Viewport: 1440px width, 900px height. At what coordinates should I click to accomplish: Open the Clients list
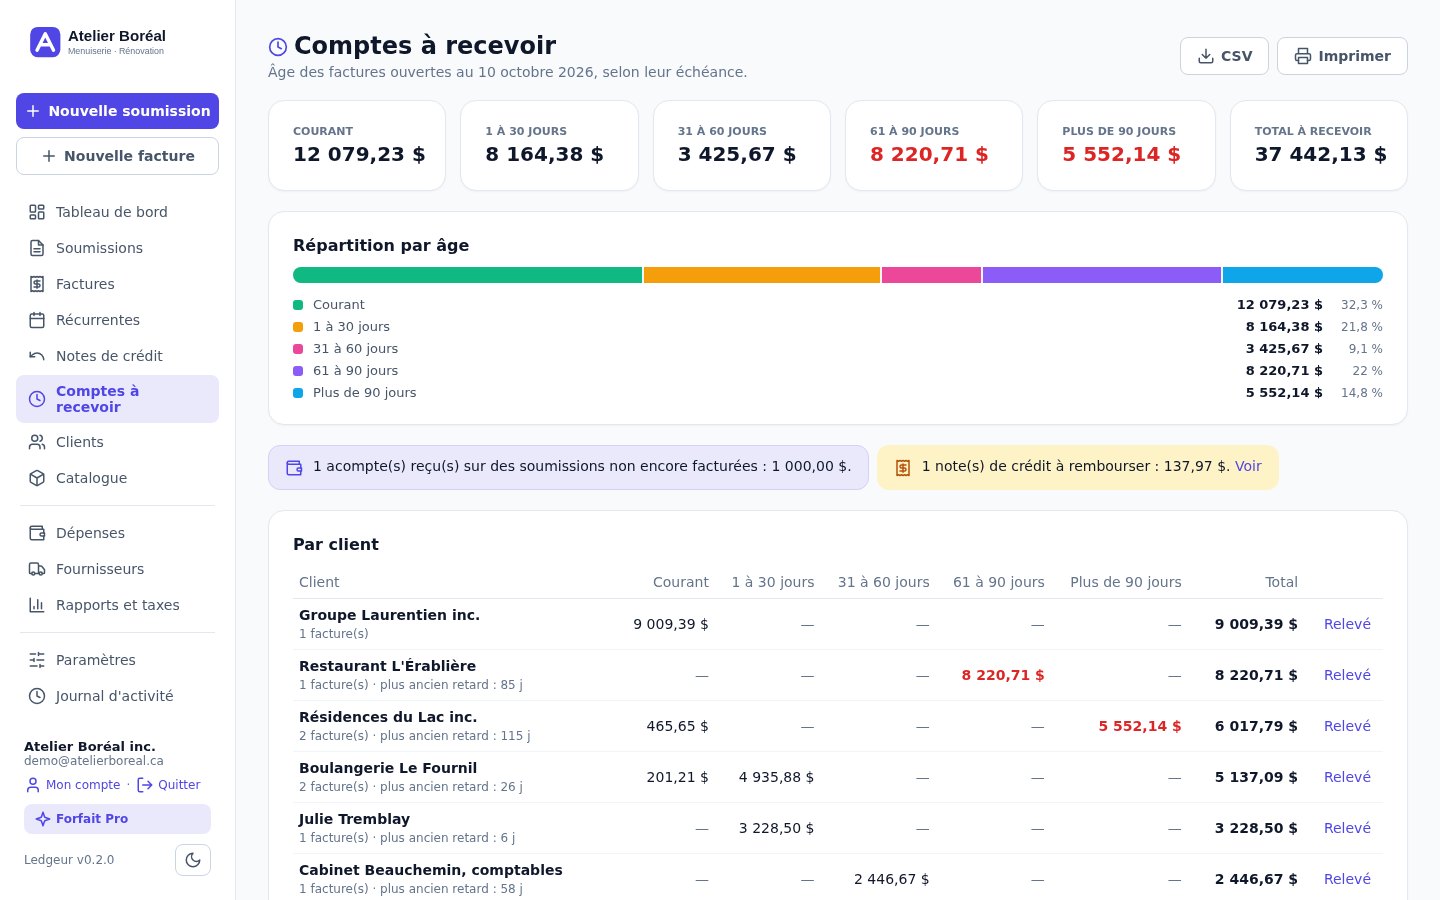[x=117, y=442]
